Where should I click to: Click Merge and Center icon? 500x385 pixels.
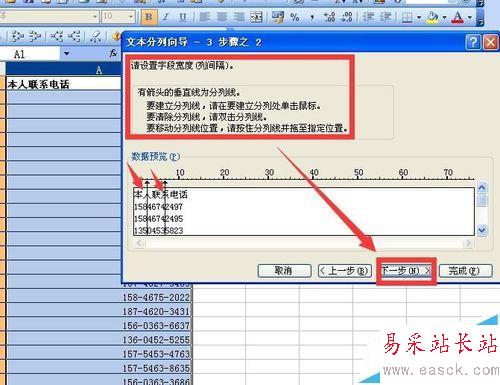256,17
